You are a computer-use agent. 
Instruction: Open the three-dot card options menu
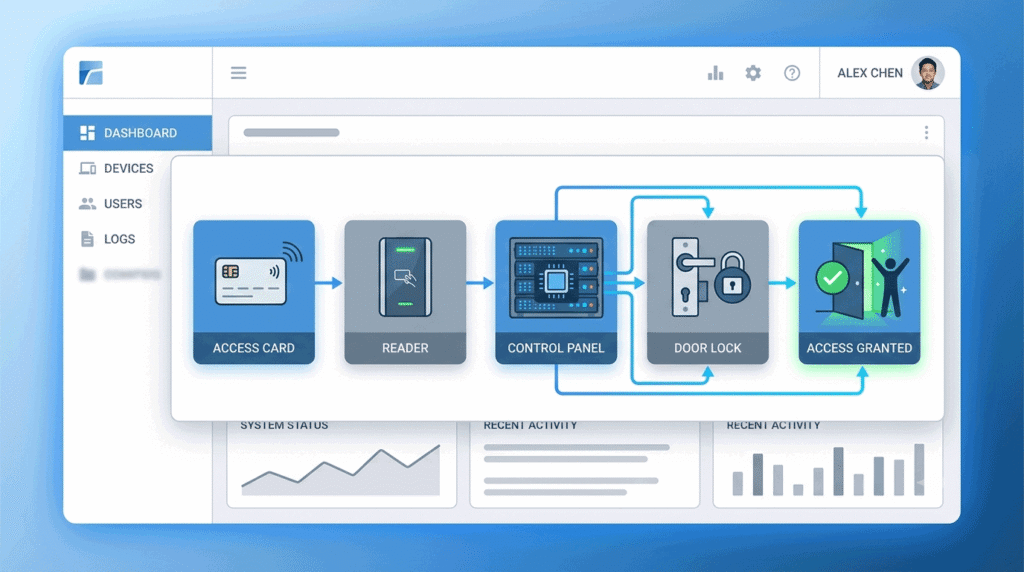926,133
